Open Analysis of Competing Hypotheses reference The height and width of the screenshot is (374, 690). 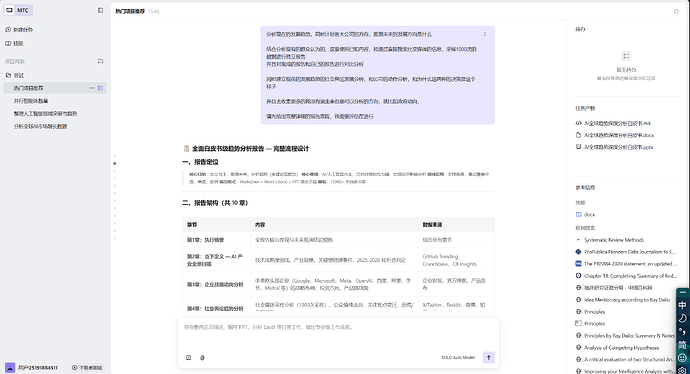coord(617,348)
